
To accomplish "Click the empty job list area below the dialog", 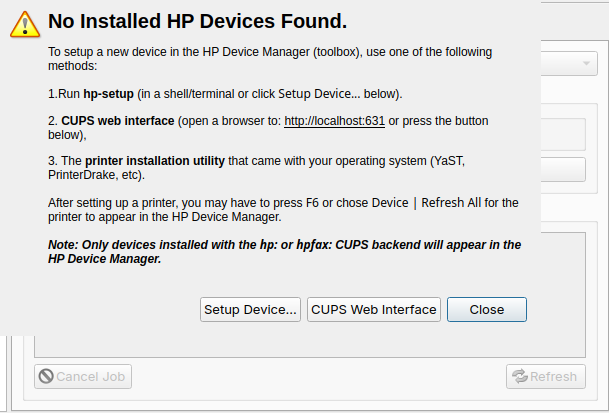I will (x=300, y=345).
